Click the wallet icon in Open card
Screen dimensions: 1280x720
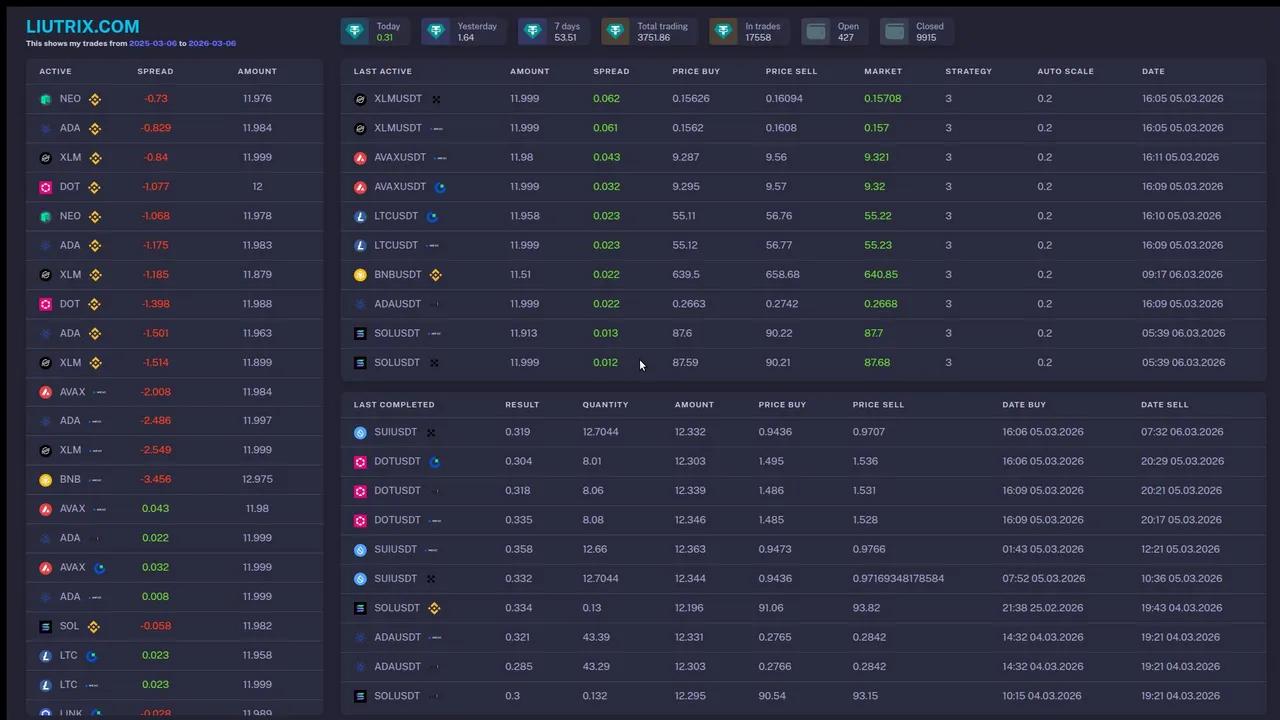point(816,32)
